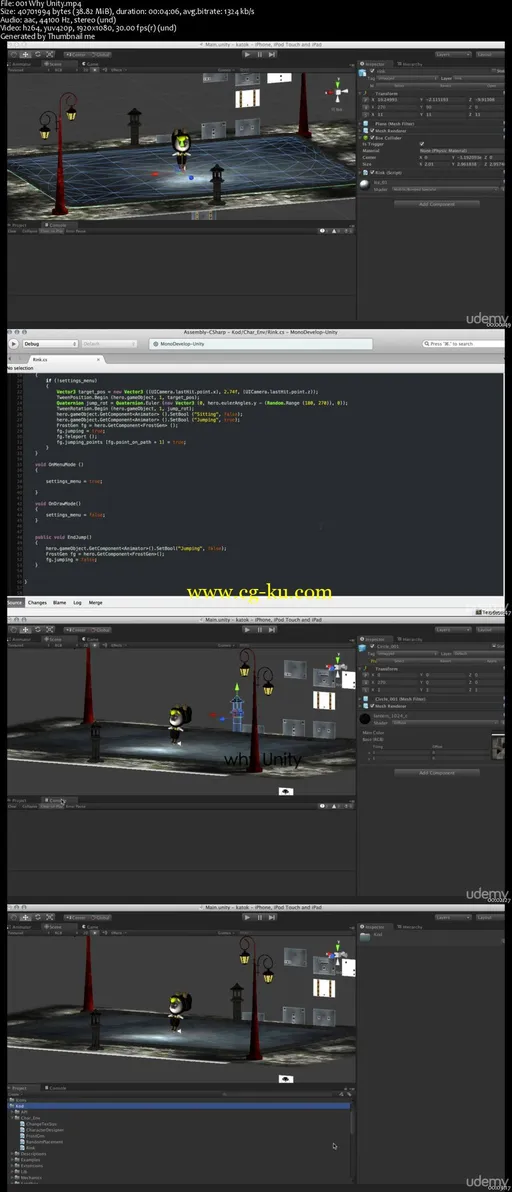
Task: Select the Log tab in MonoDevelop
Action: click(x=77, y=602)
